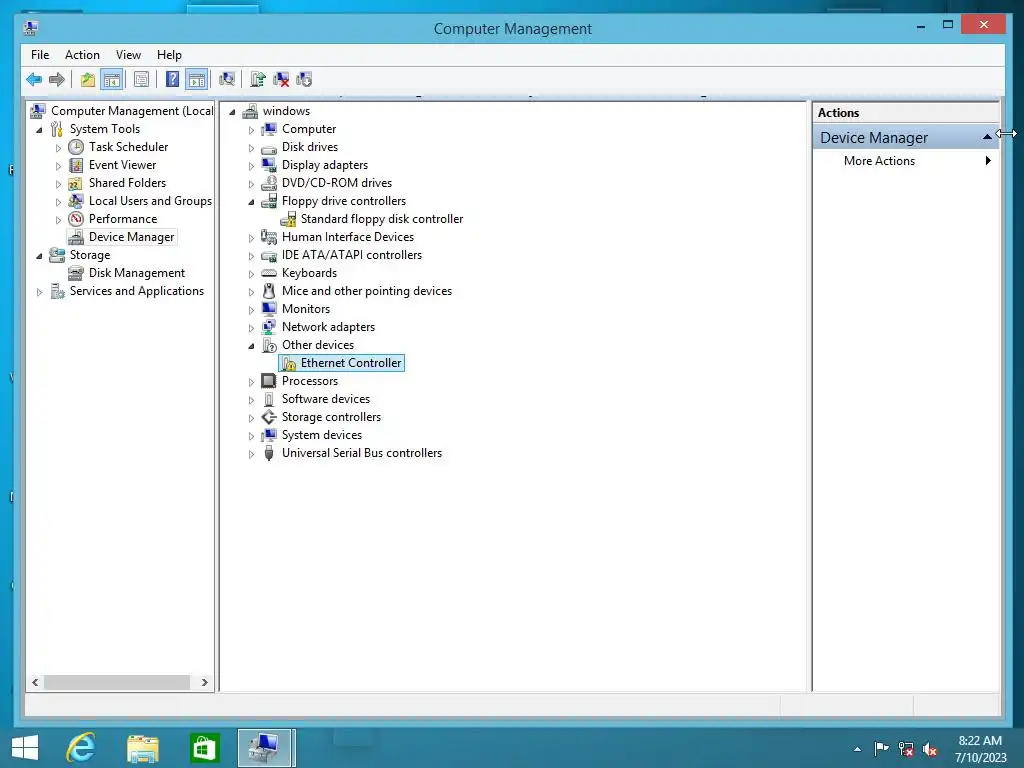Click the DVD/CD-ROM drives icon
The image size is (1024, 768).
268,184
